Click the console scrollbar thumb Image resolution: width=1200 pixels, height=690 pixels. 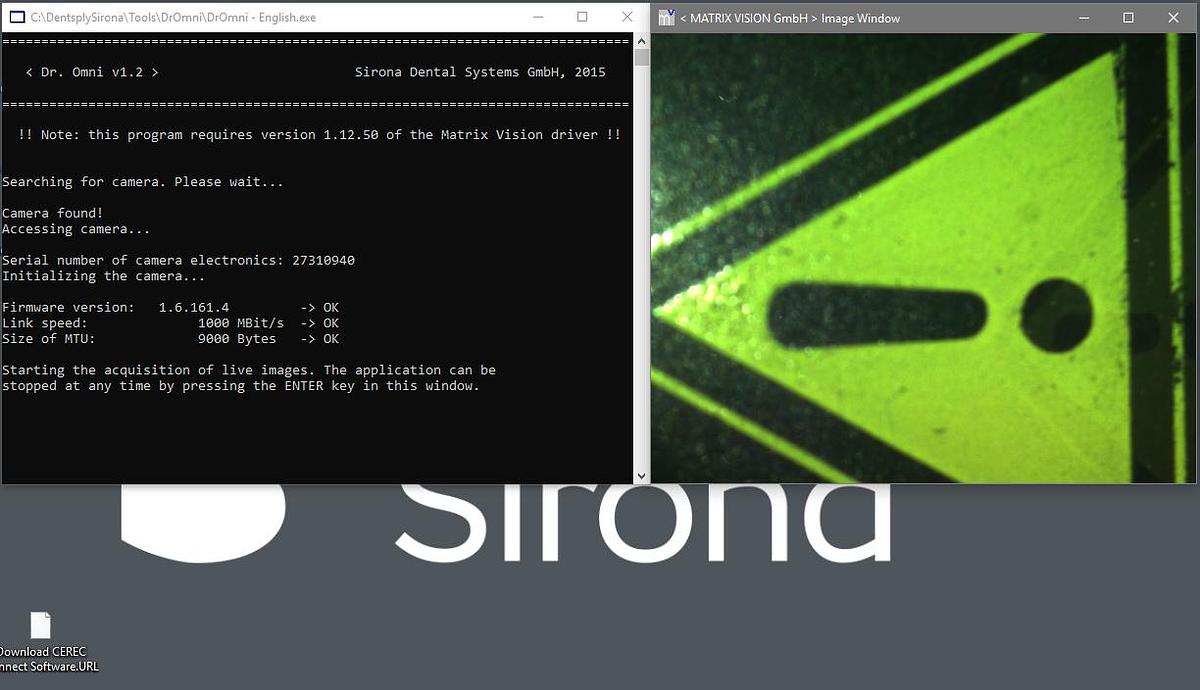(x=641, y=57)
